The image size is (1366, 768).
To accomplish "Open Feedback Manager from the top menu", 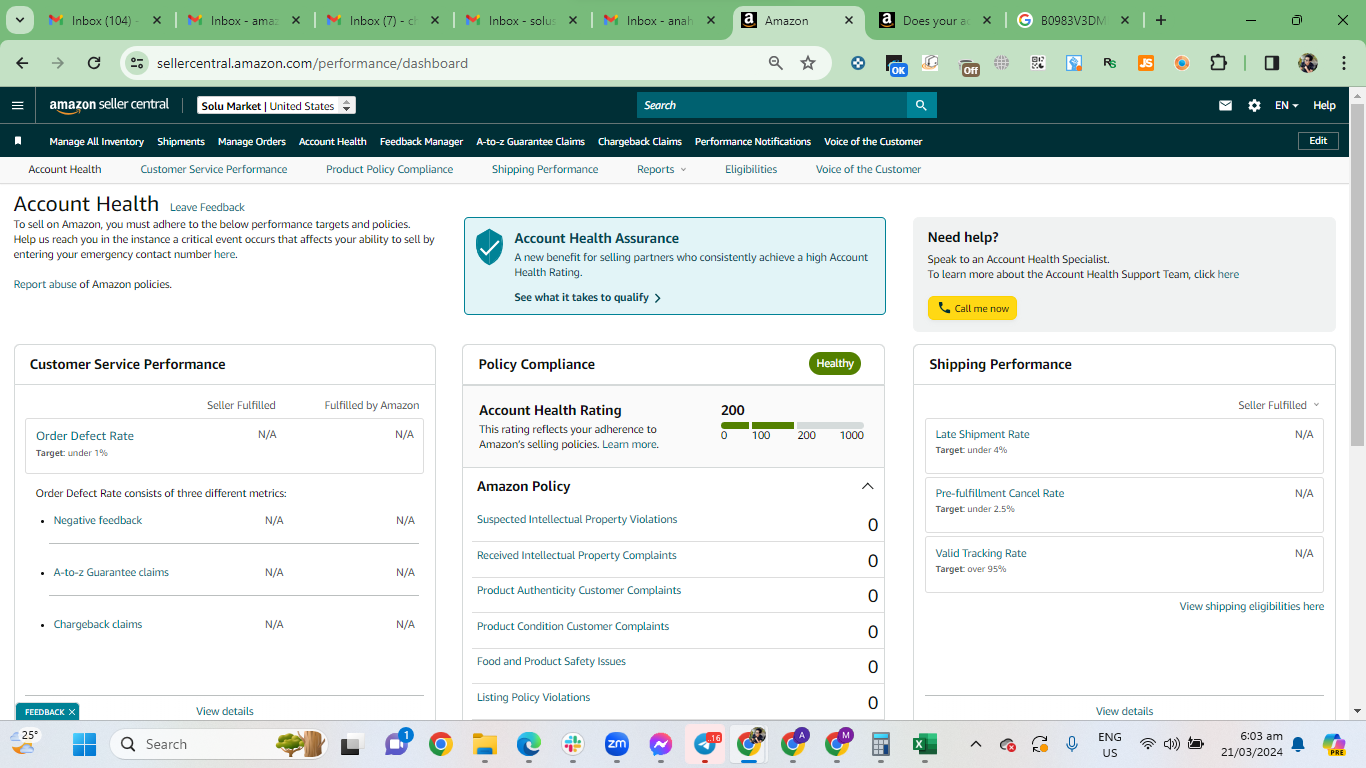I will [421, 141].
